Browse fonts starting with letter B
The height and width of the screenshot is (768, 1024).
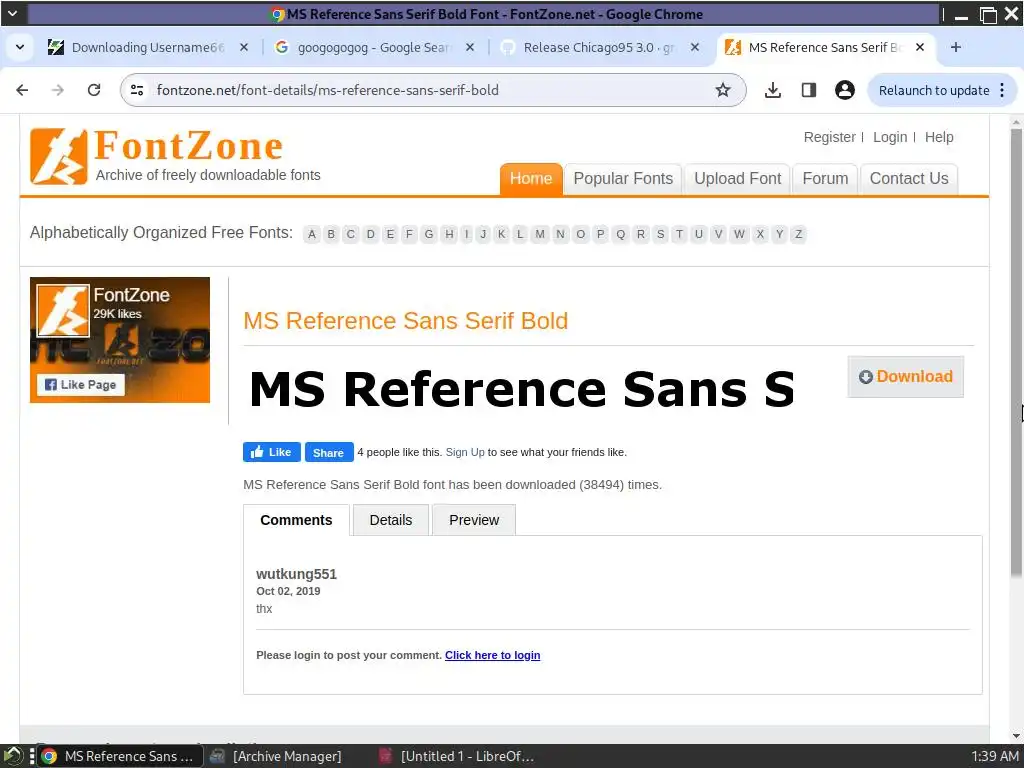[331, 234]
